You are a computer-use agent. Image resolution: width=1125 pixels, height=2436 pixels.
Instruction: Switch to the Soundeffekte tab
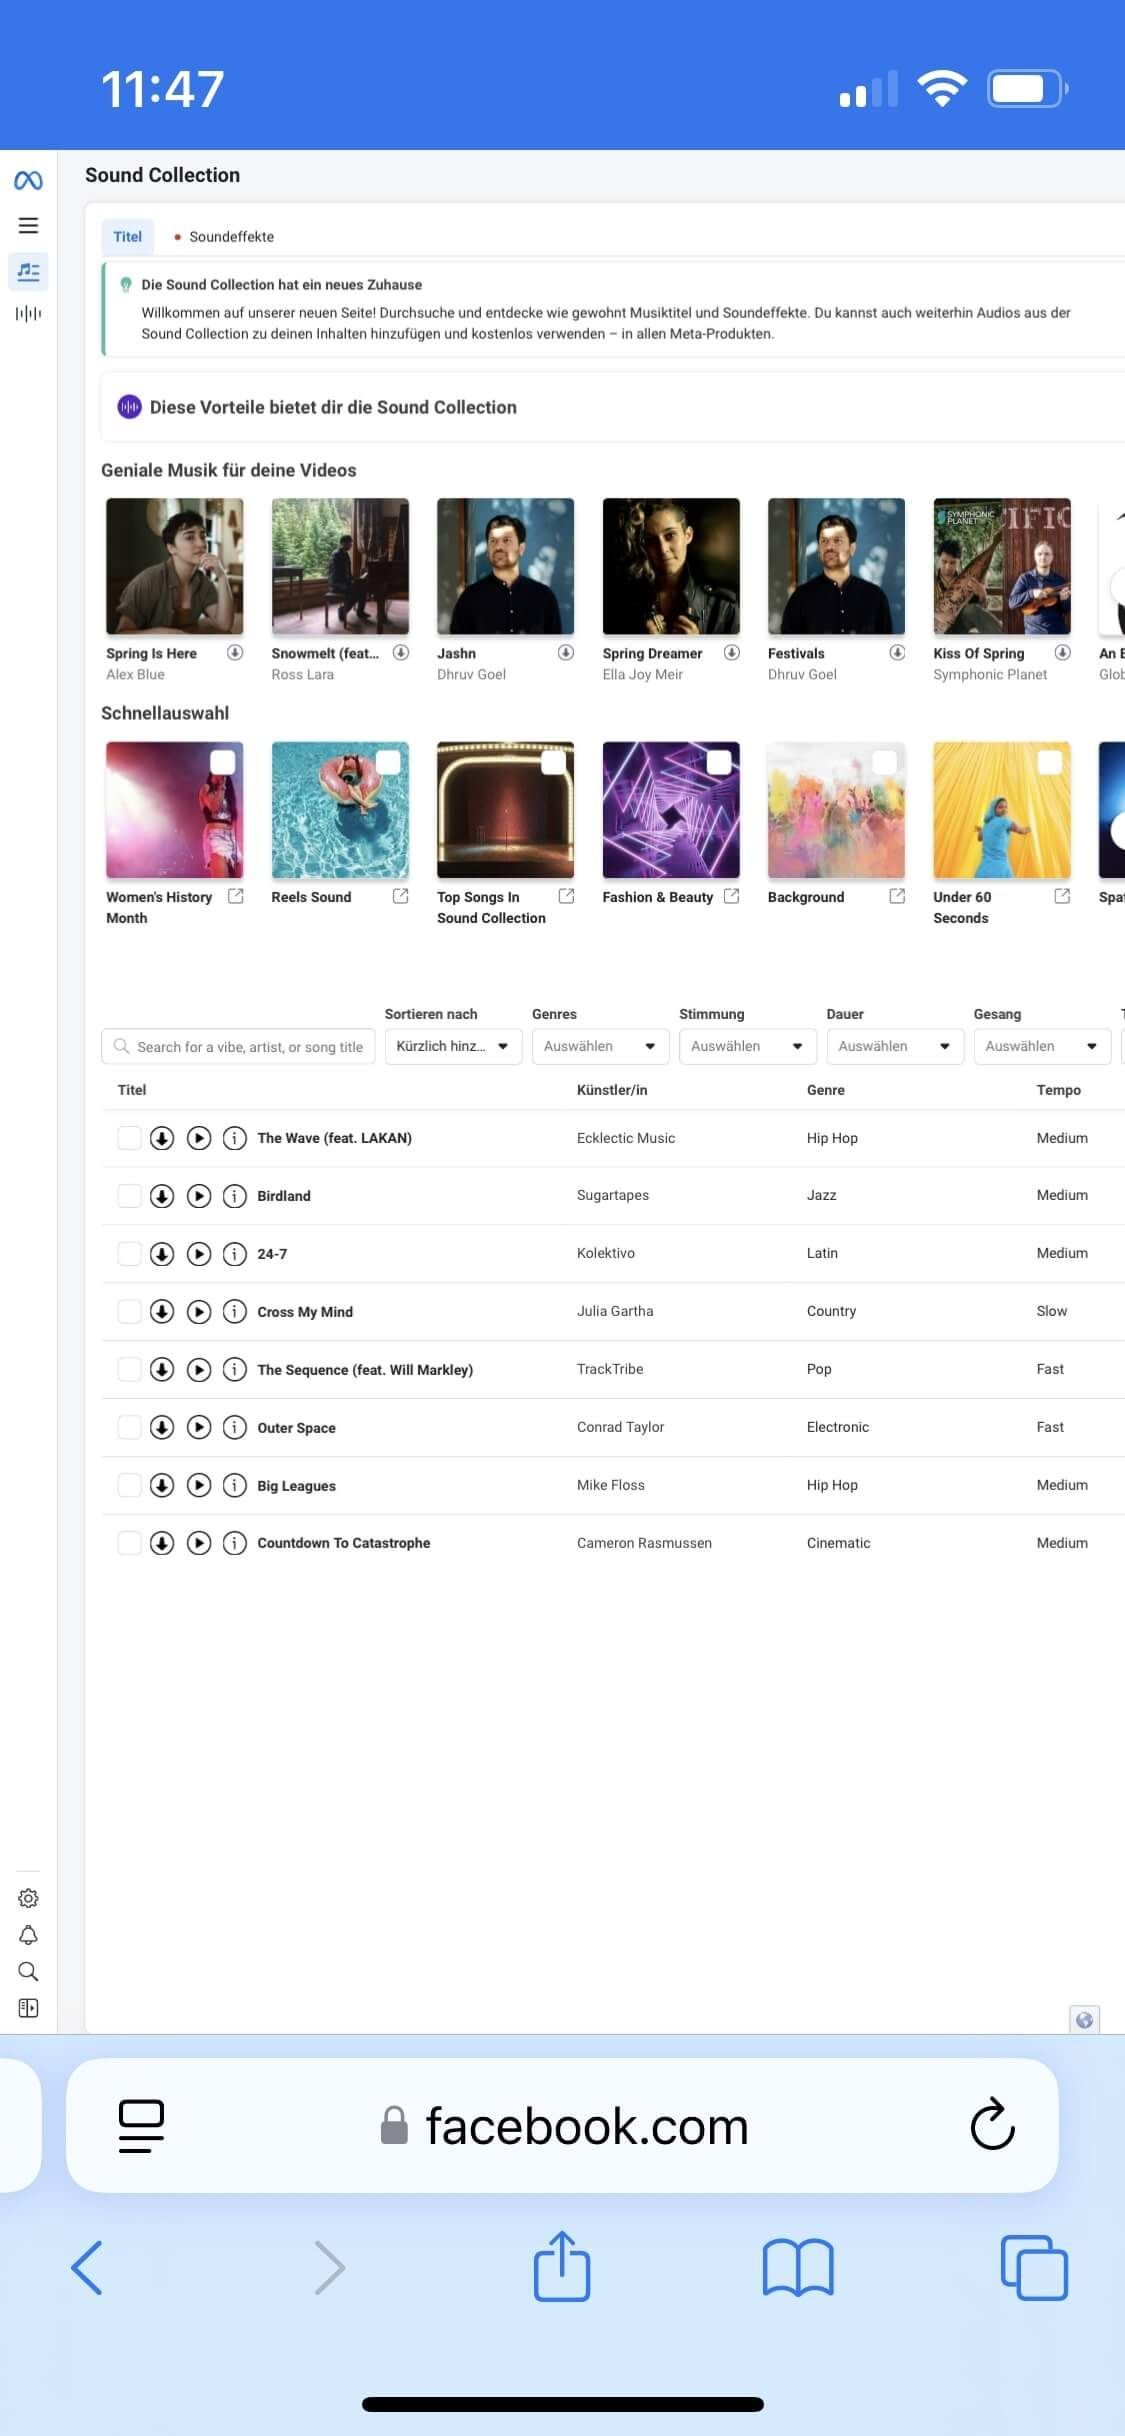pos(224,237)
